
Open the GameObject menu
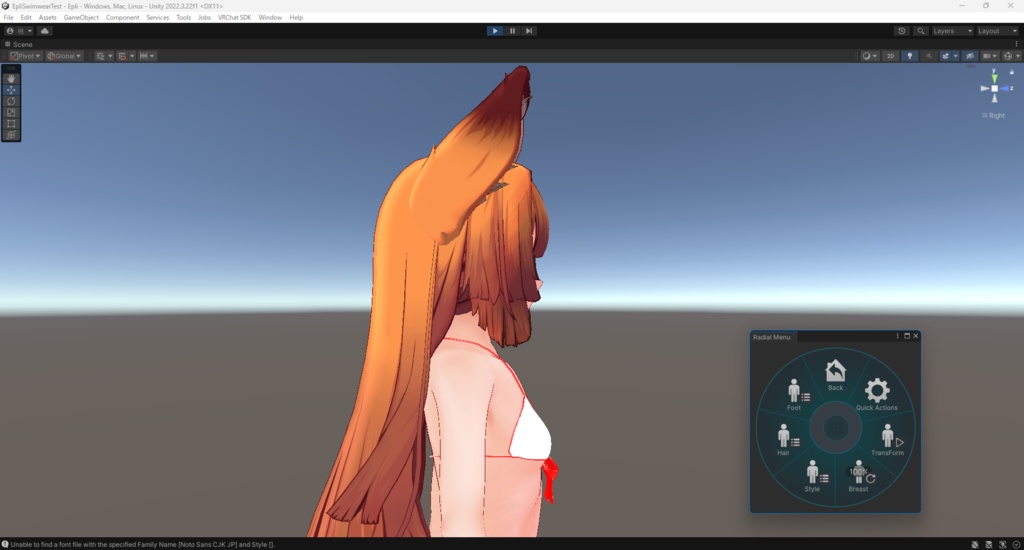point(81,18)
